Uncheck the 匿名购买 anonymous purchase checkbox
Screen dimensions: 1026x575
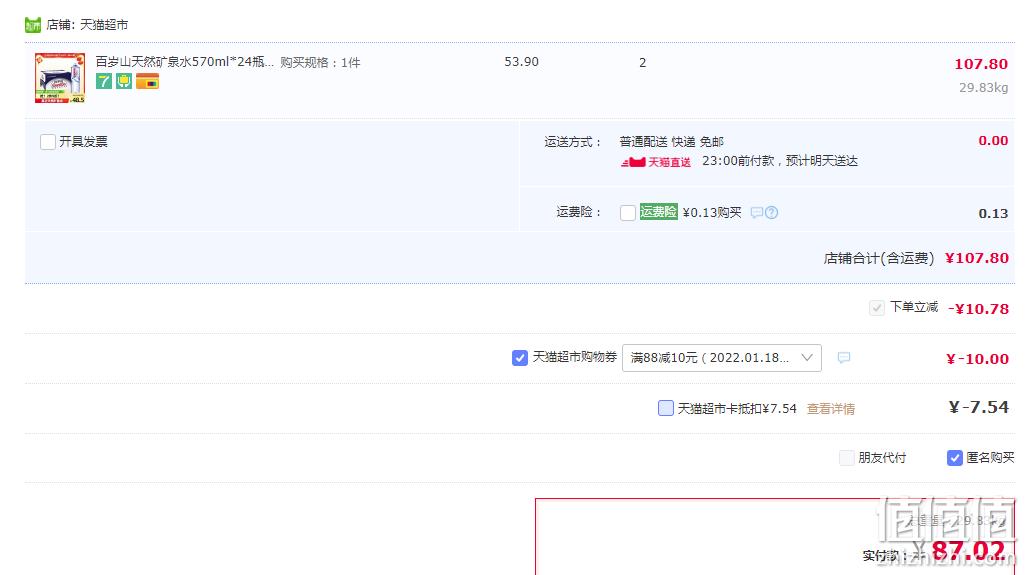[955, 458]
